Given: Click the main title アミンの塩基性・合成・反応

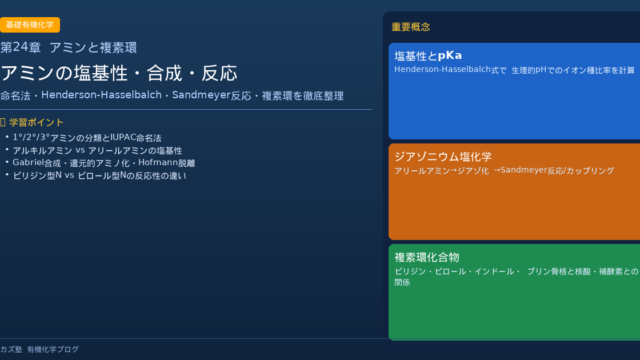Looking at the screenshot, I should click(x=119, y=73).
